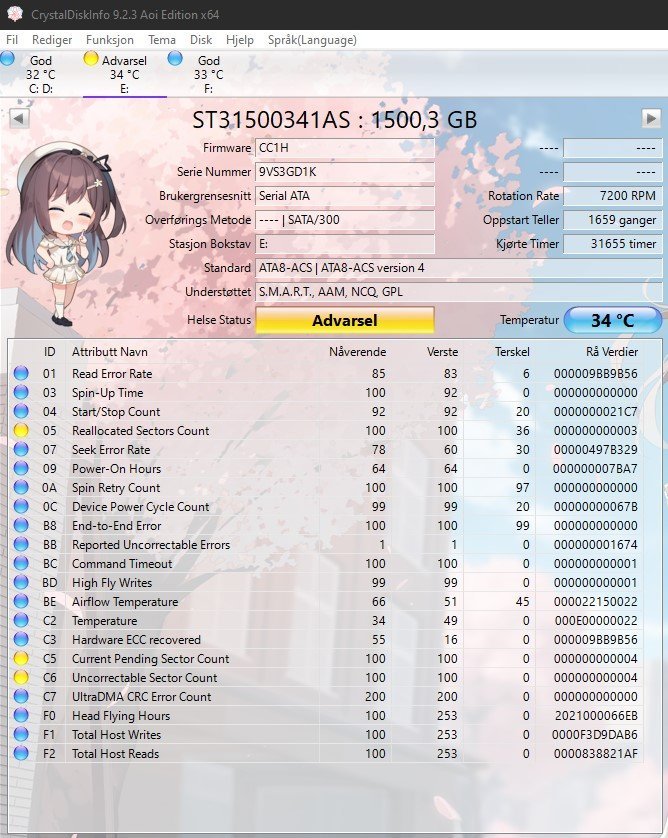Click the yellow icon for Current Pending Sector Count
This screenshot has height=838, width=668.
click(x=21, y=658)
